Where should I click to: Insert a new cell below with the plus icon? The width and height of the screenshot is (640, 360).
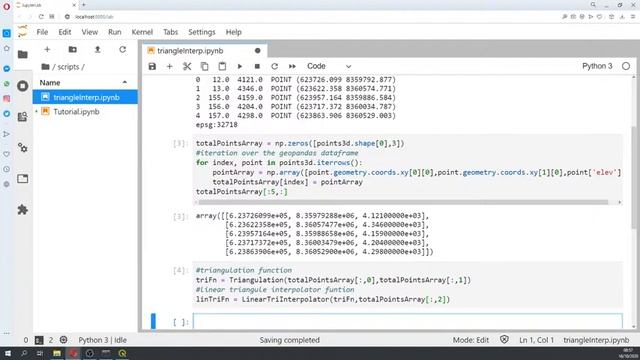(x=169, y=66)
